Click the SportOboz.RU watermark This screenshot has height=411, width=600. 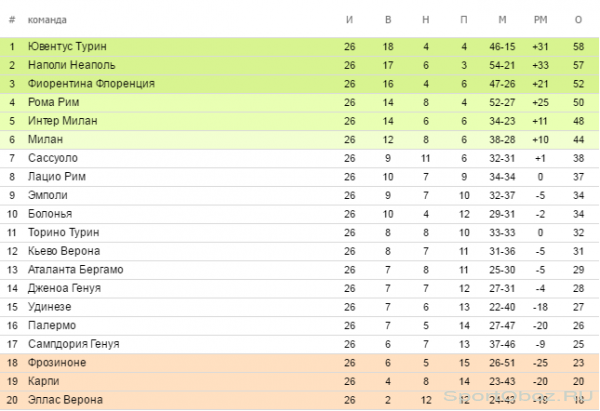(x=518, y=396)
